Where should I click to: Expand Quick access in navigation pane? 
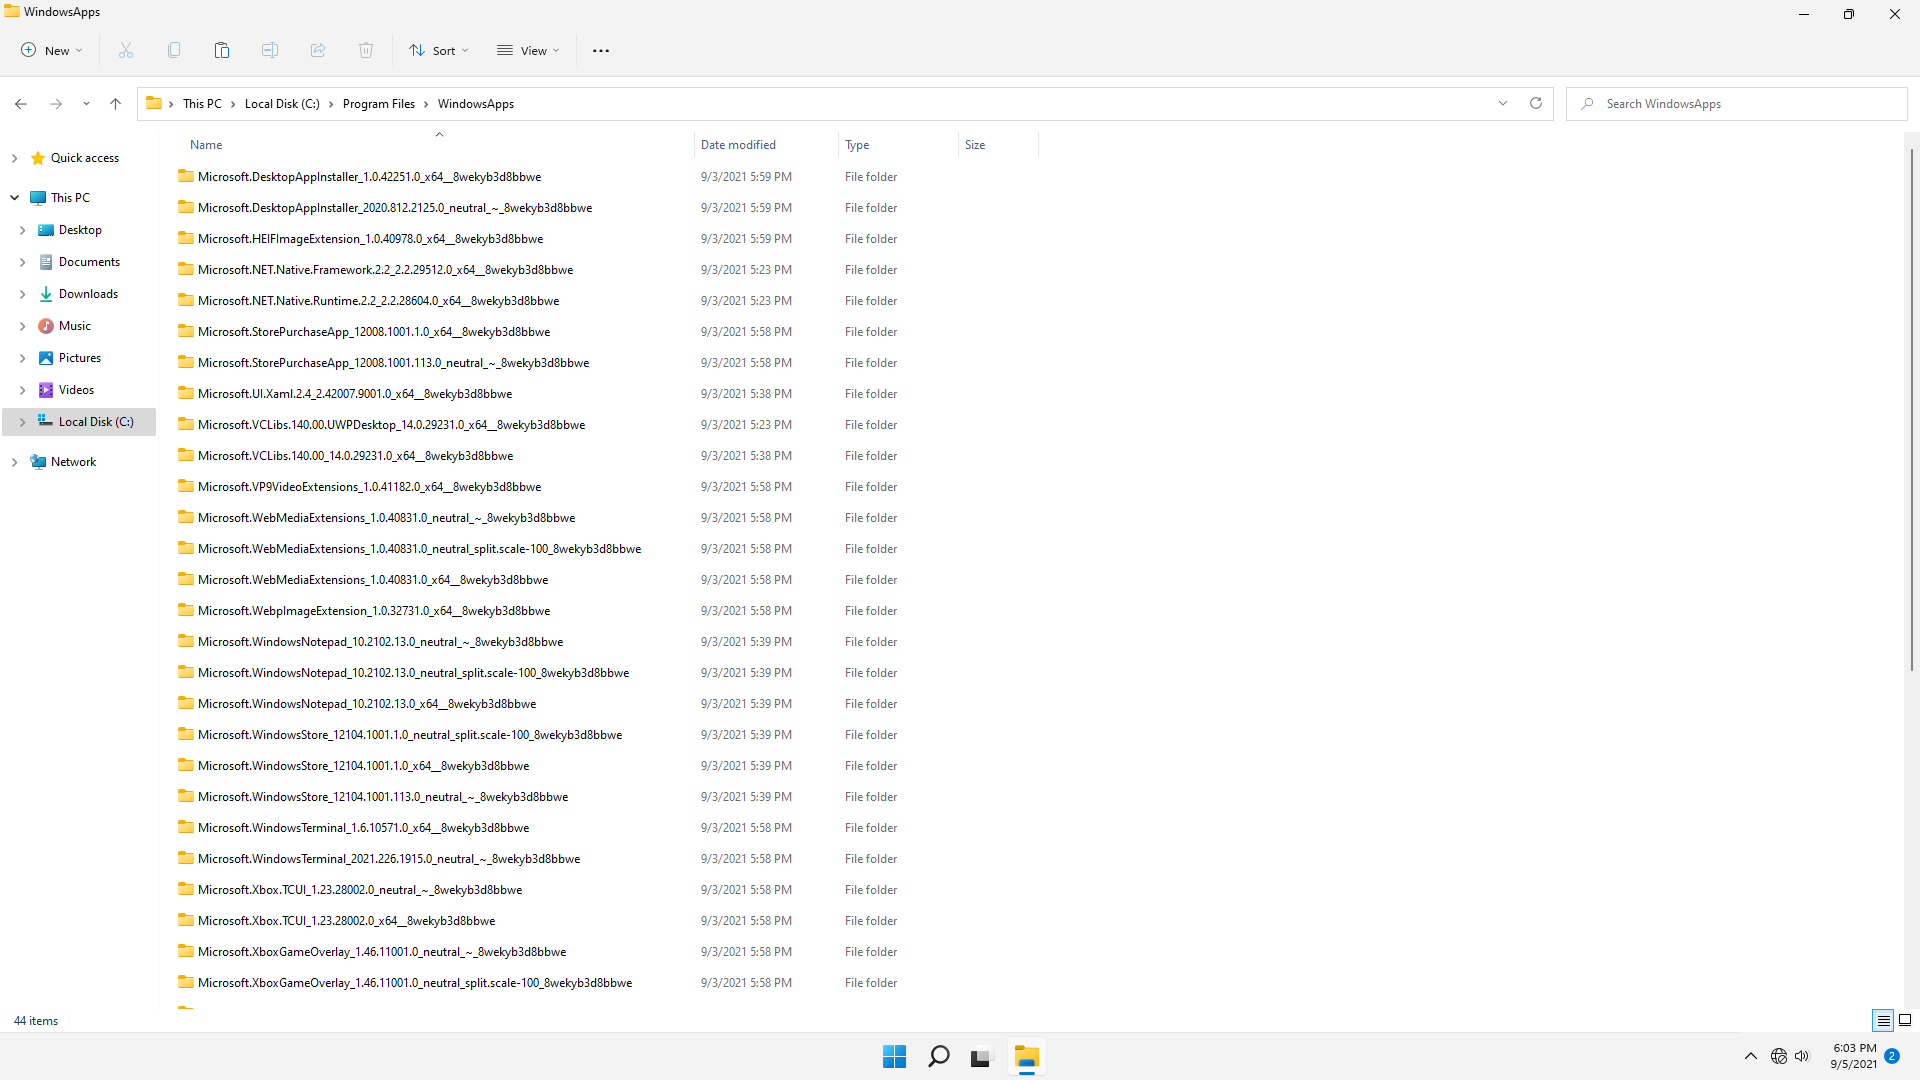(x=14, y=158)
